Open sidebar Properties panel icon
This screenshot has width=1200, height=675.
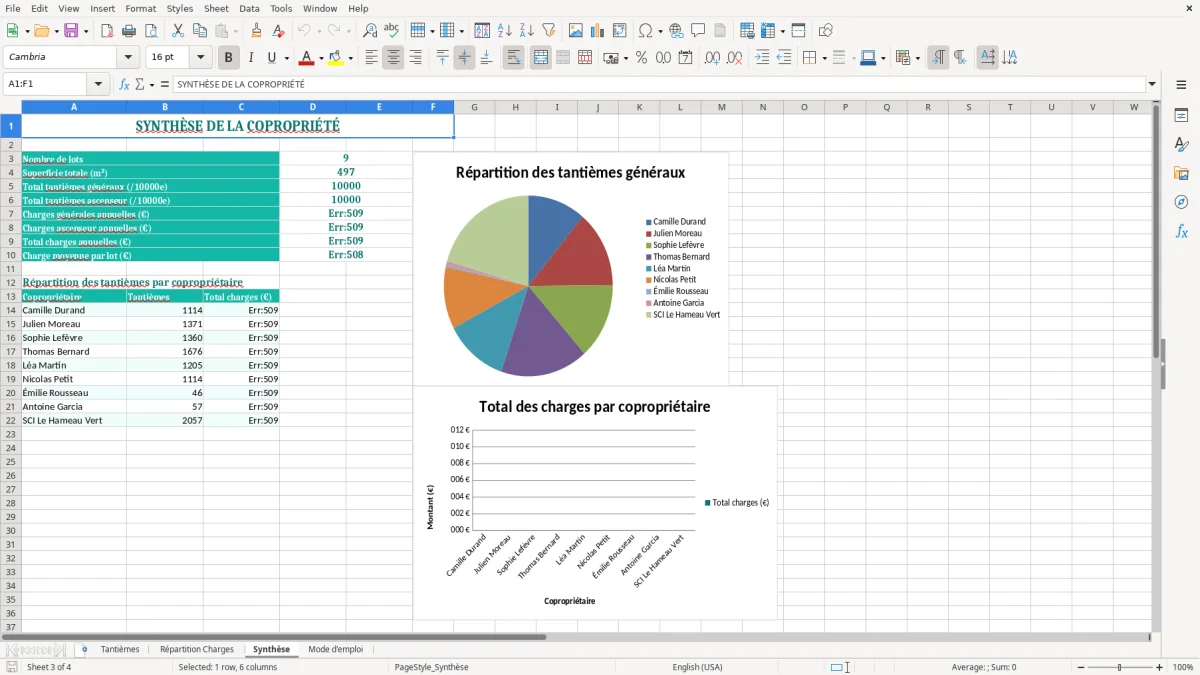coord(1181,116)
